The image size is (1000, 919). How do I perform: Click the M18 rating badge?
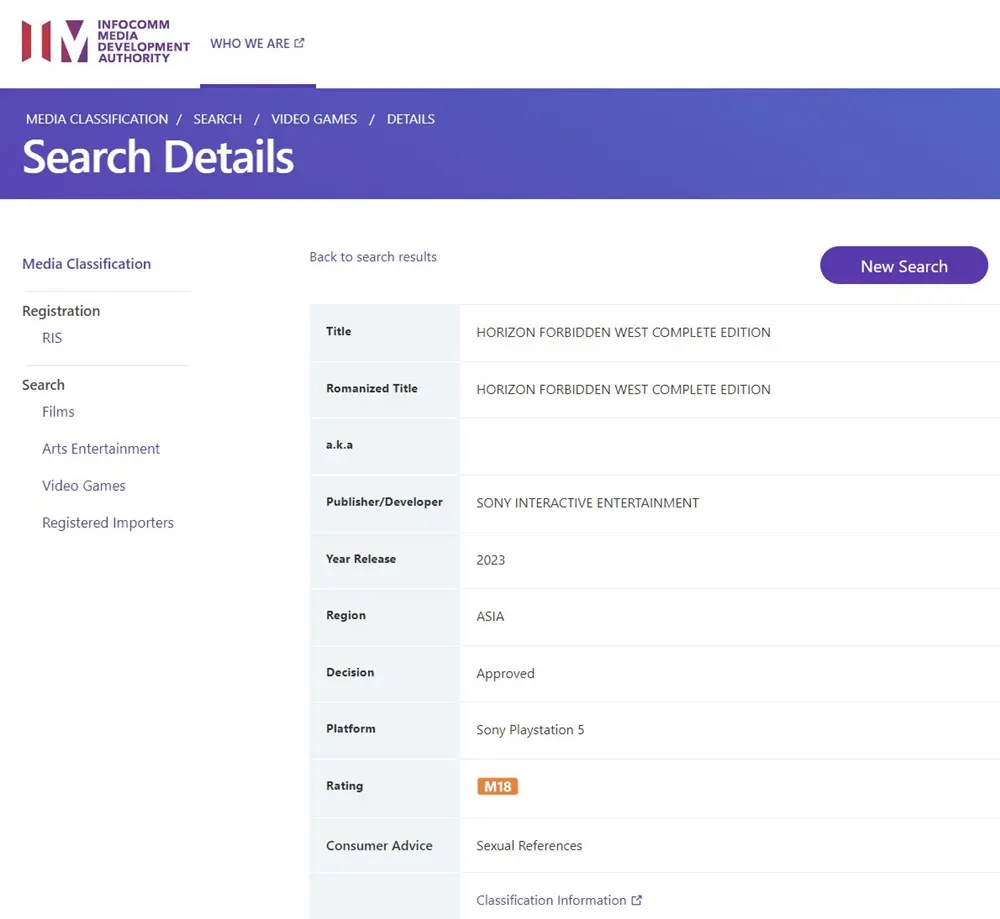[x=497, y=786]
